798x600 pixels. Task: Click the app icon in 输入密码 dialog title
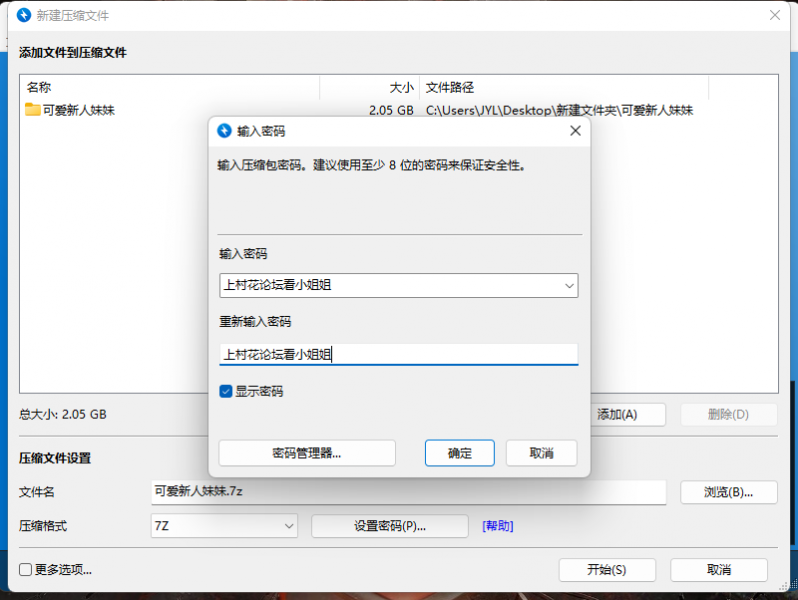click(x=225, y=131)
